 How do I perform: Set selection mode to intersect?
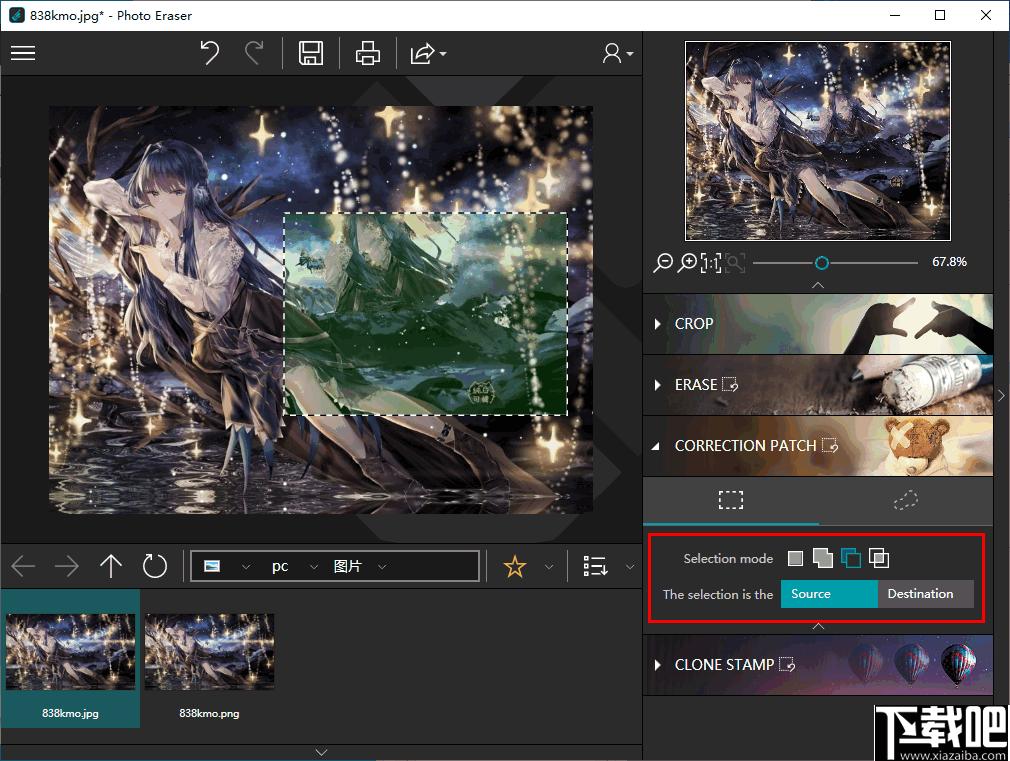click(x=879, y=558)
